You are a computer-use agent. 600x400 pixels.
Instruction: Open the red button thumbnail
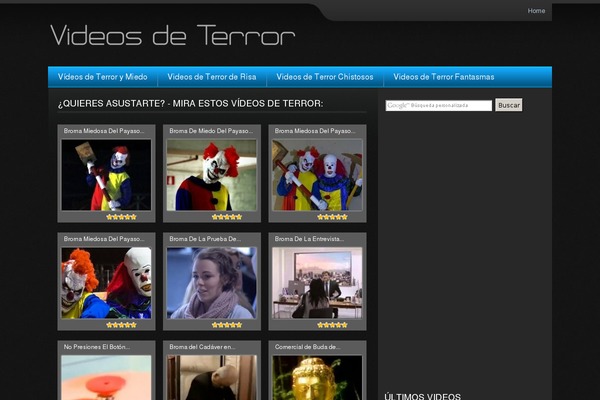click(106, 377)
